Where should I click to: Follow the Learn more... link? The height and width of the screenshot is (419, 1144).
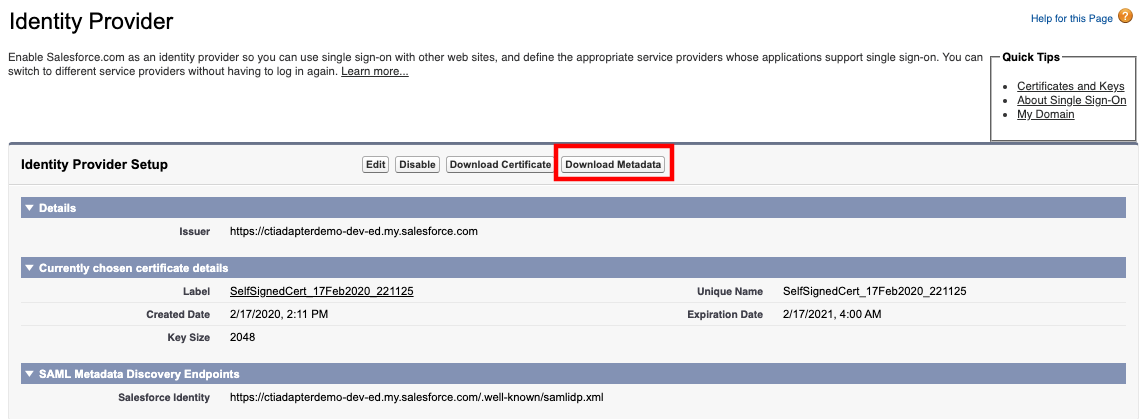tap(374, 72)
